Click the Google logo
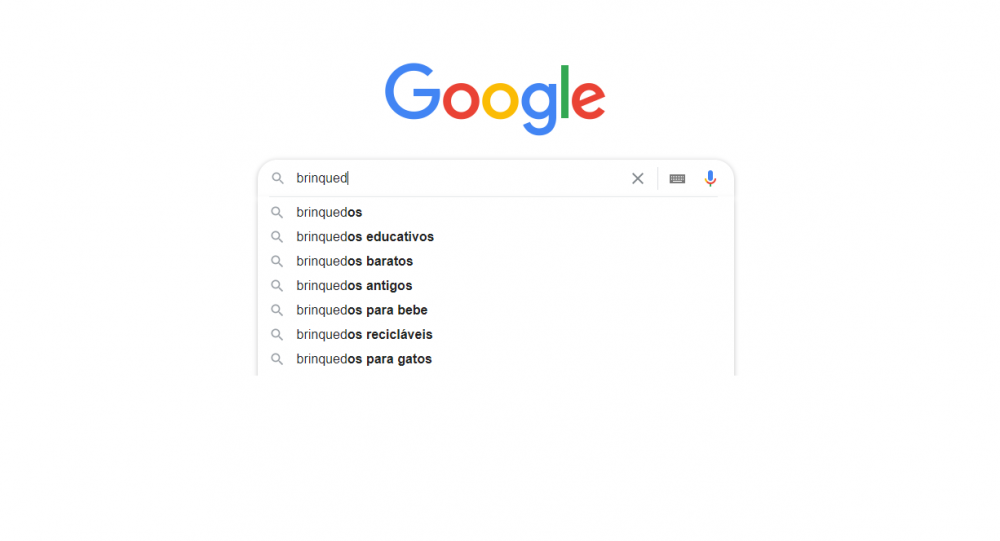Image resolution: width=1000 pixels, height=541 pixels. [495, 98]
